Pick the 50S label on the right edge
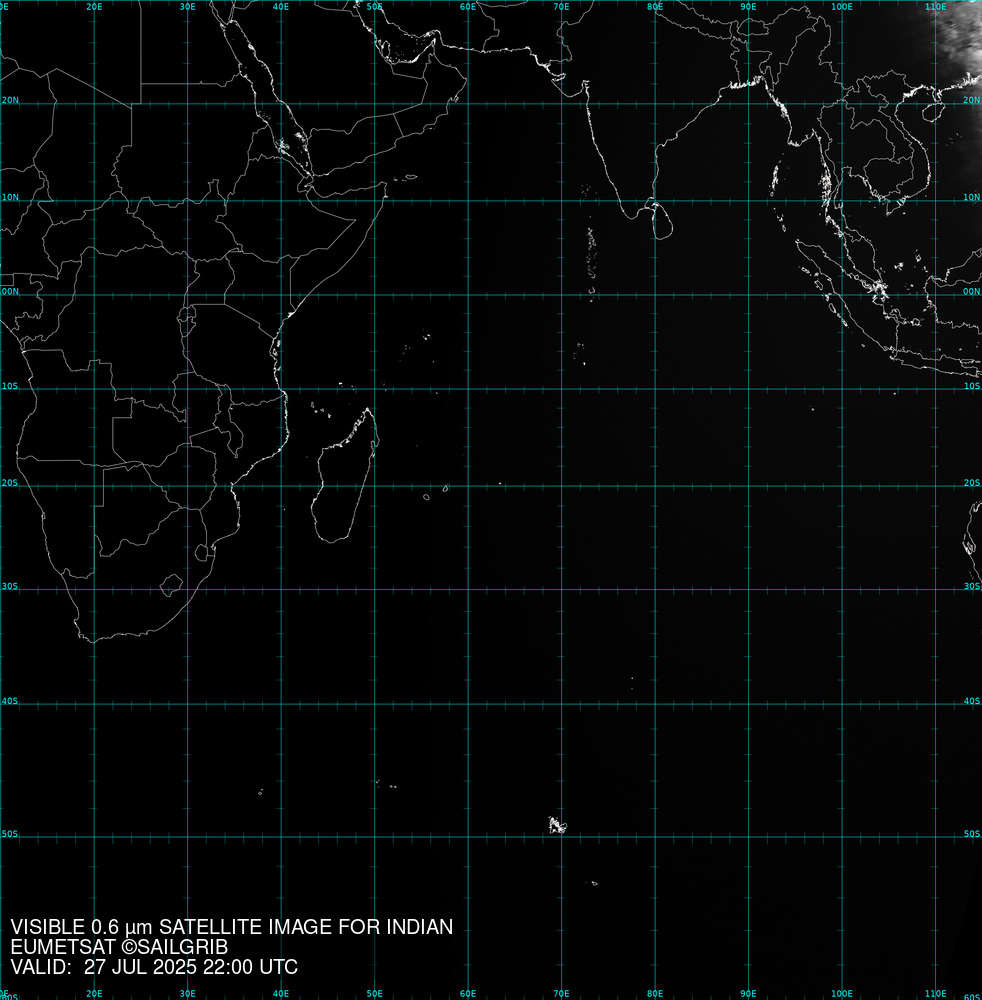 point(972,834)
